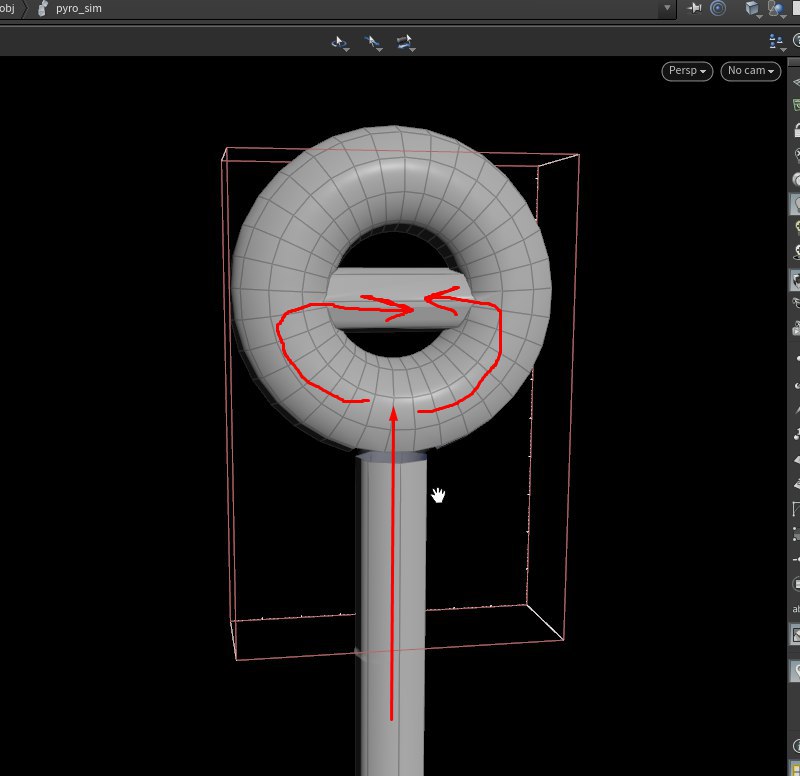This screenshot has width=800, height=776.
Task: Go to the obj level in path
Action: [x=7, y=9]
